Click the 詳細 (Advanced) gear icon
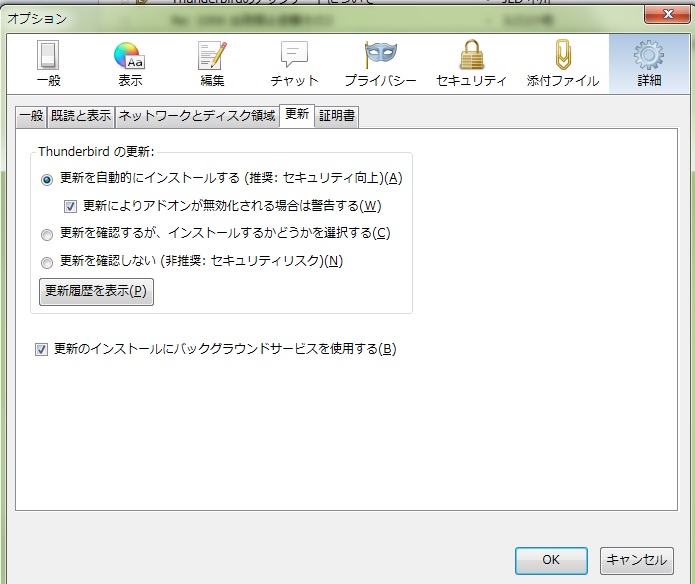695x584 pixels. tap(649, 64)
